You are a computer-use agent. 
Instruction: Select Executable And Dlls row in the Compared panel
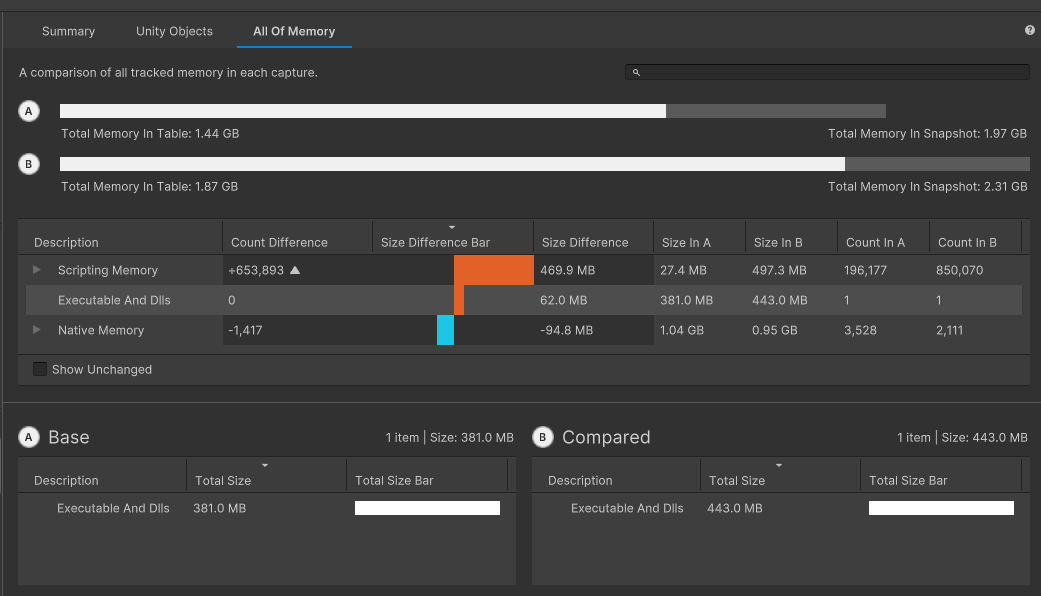(x=627, y=508)
